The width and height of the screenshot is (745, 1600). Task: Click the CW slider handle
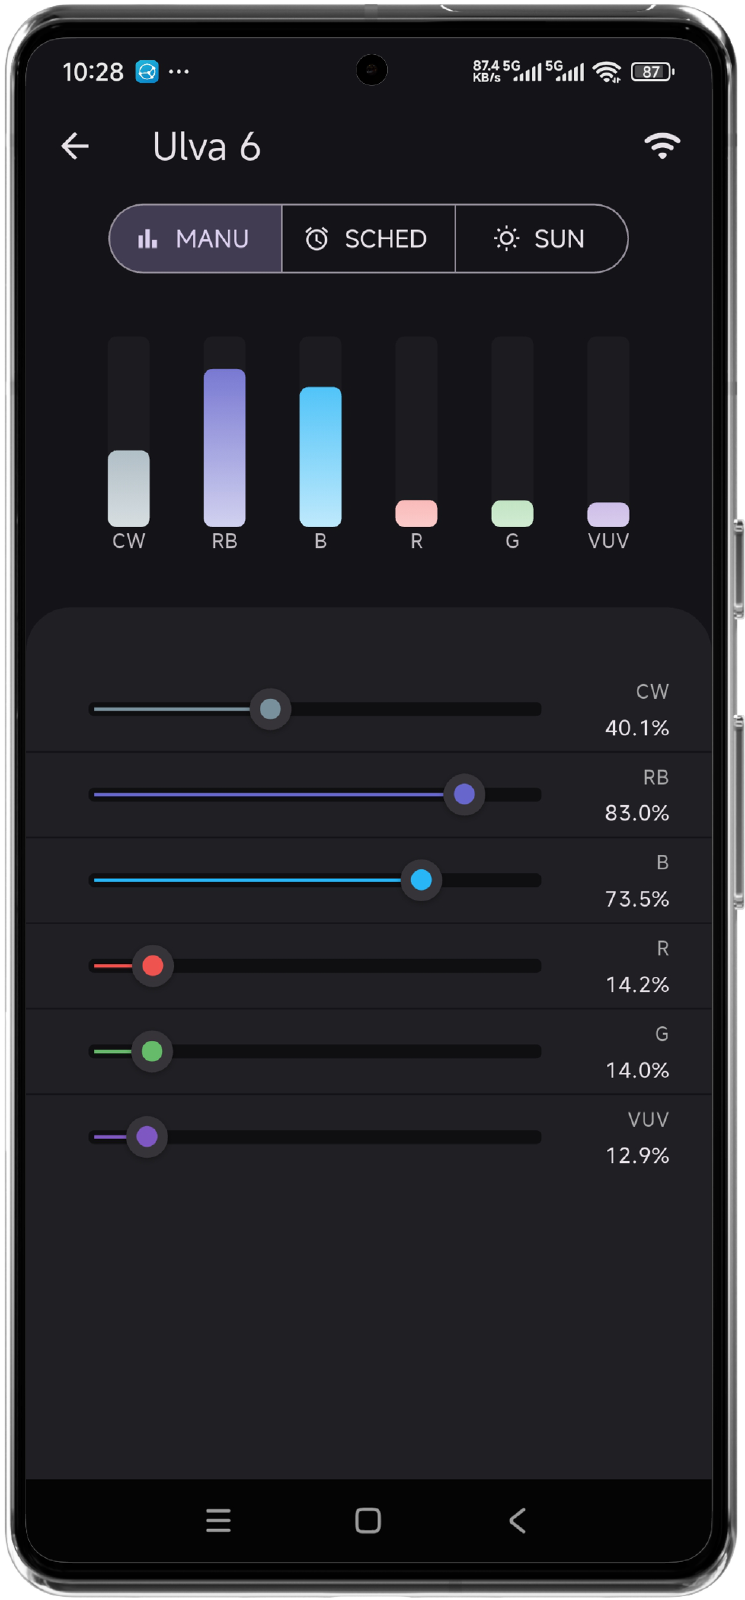[270, 710]
